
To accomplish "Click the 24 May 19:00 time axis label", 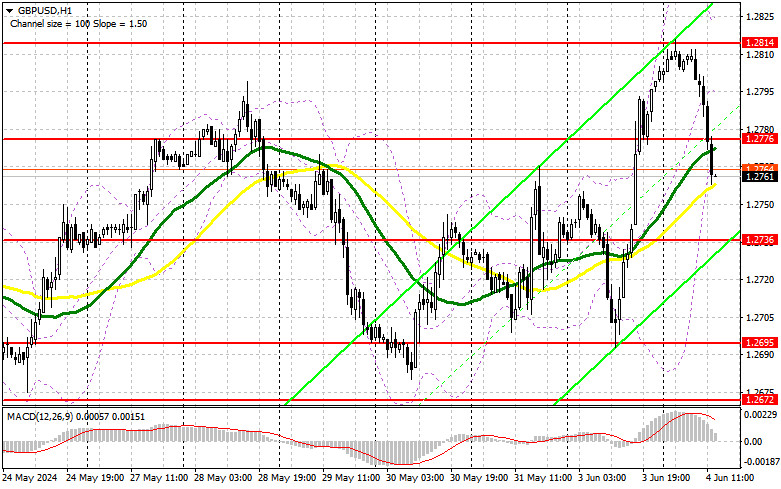I will pos(95,478).
